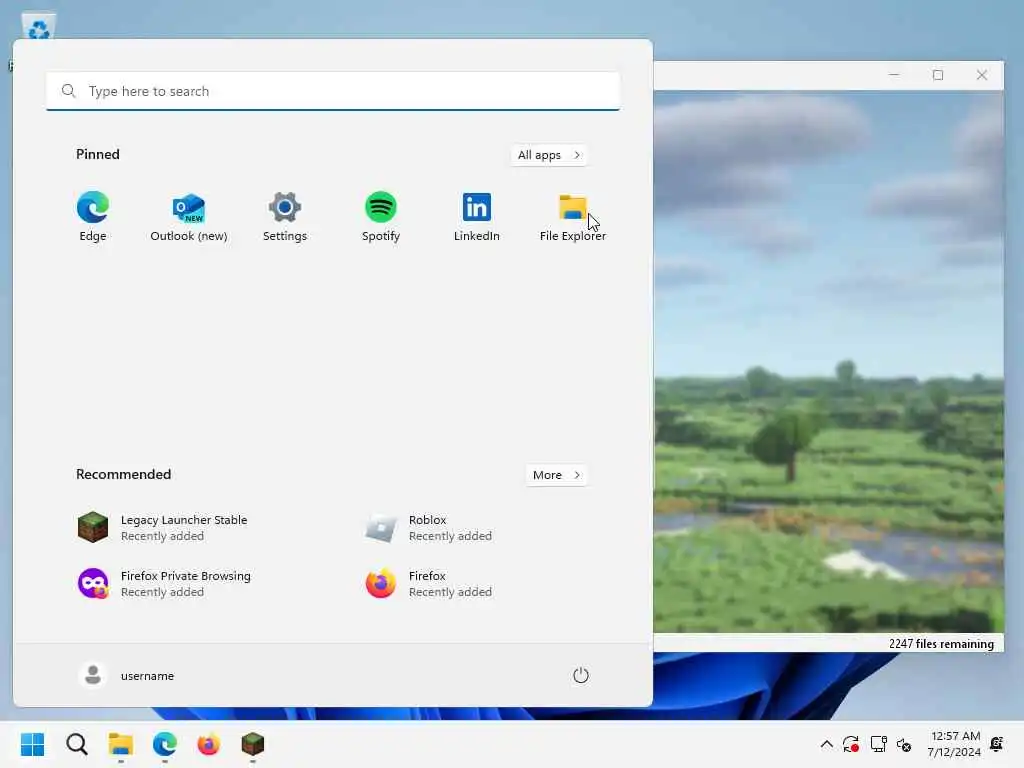The height and width of the screenshot is (768, 1024).
Task: Switch to Minecraft launcher taskbar icon
Action: point(253,744)
